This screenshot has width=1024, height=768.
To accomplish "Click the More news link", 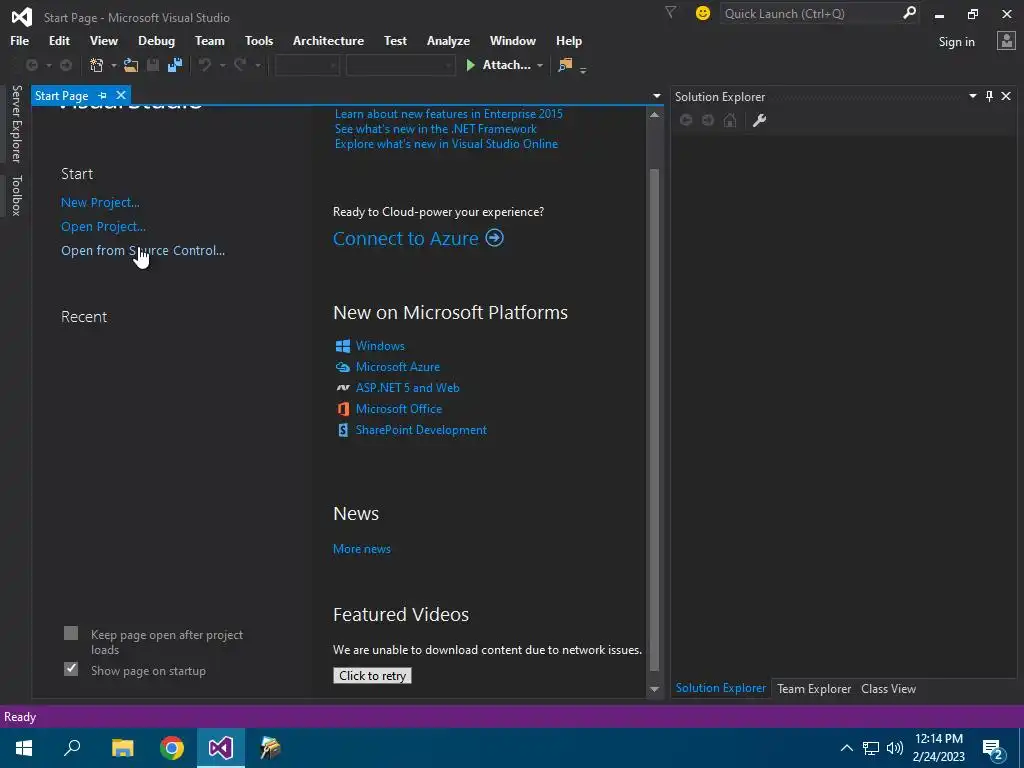I will click(362, 549).
